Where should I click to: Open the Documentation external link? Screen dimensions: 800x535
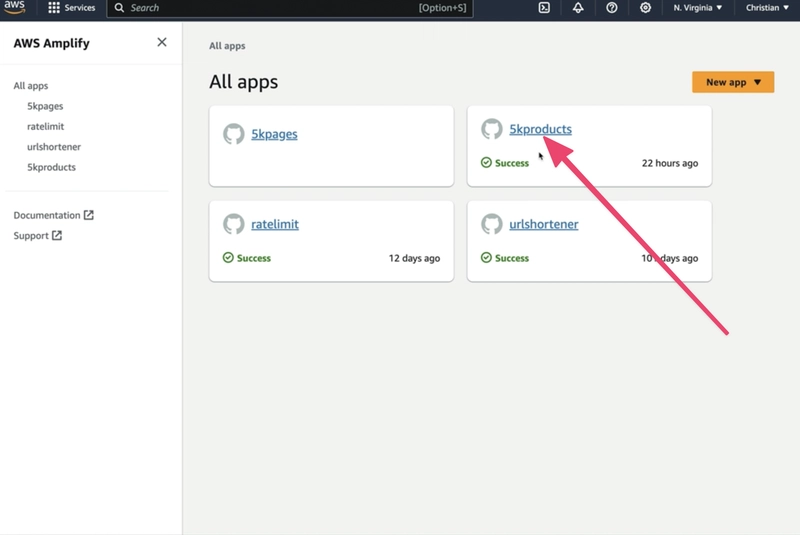pyautogui.click(x=53, y=215)
